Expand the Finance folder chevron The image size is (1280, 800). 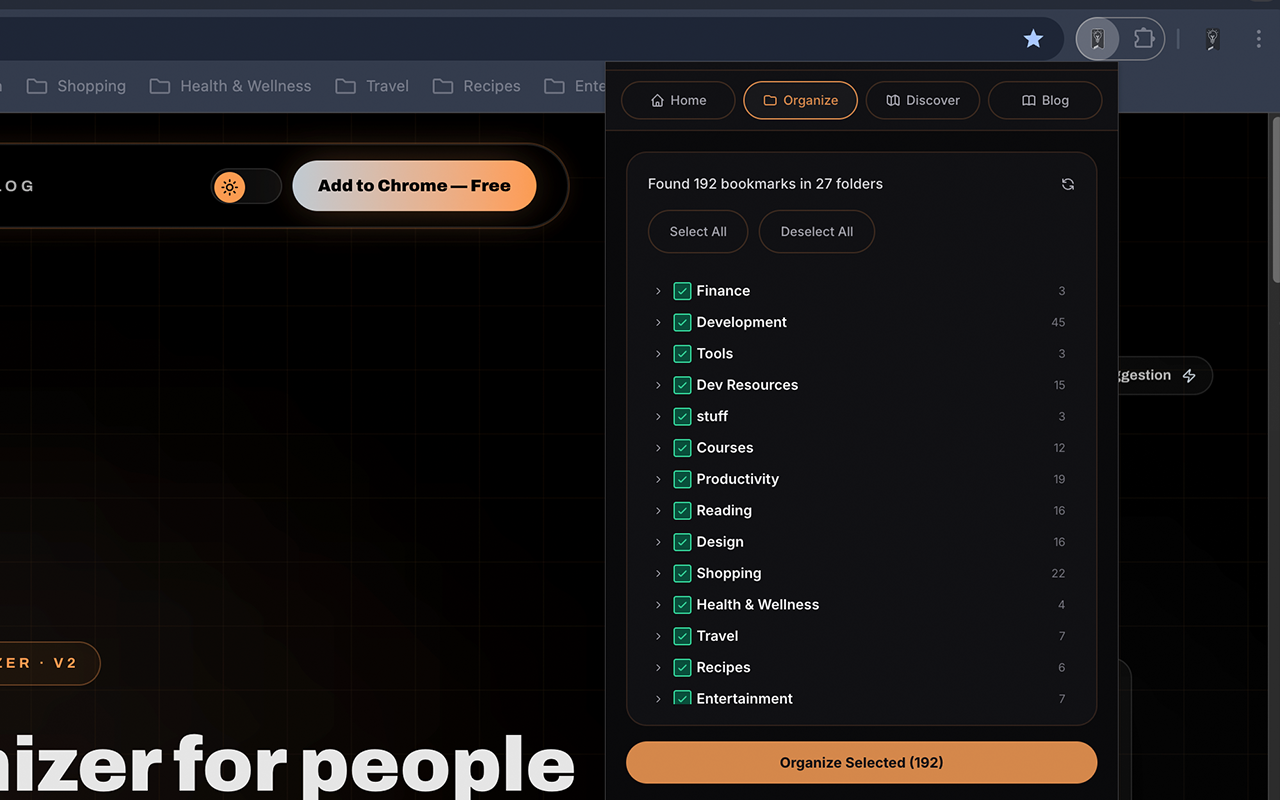(x=658, y=291)
